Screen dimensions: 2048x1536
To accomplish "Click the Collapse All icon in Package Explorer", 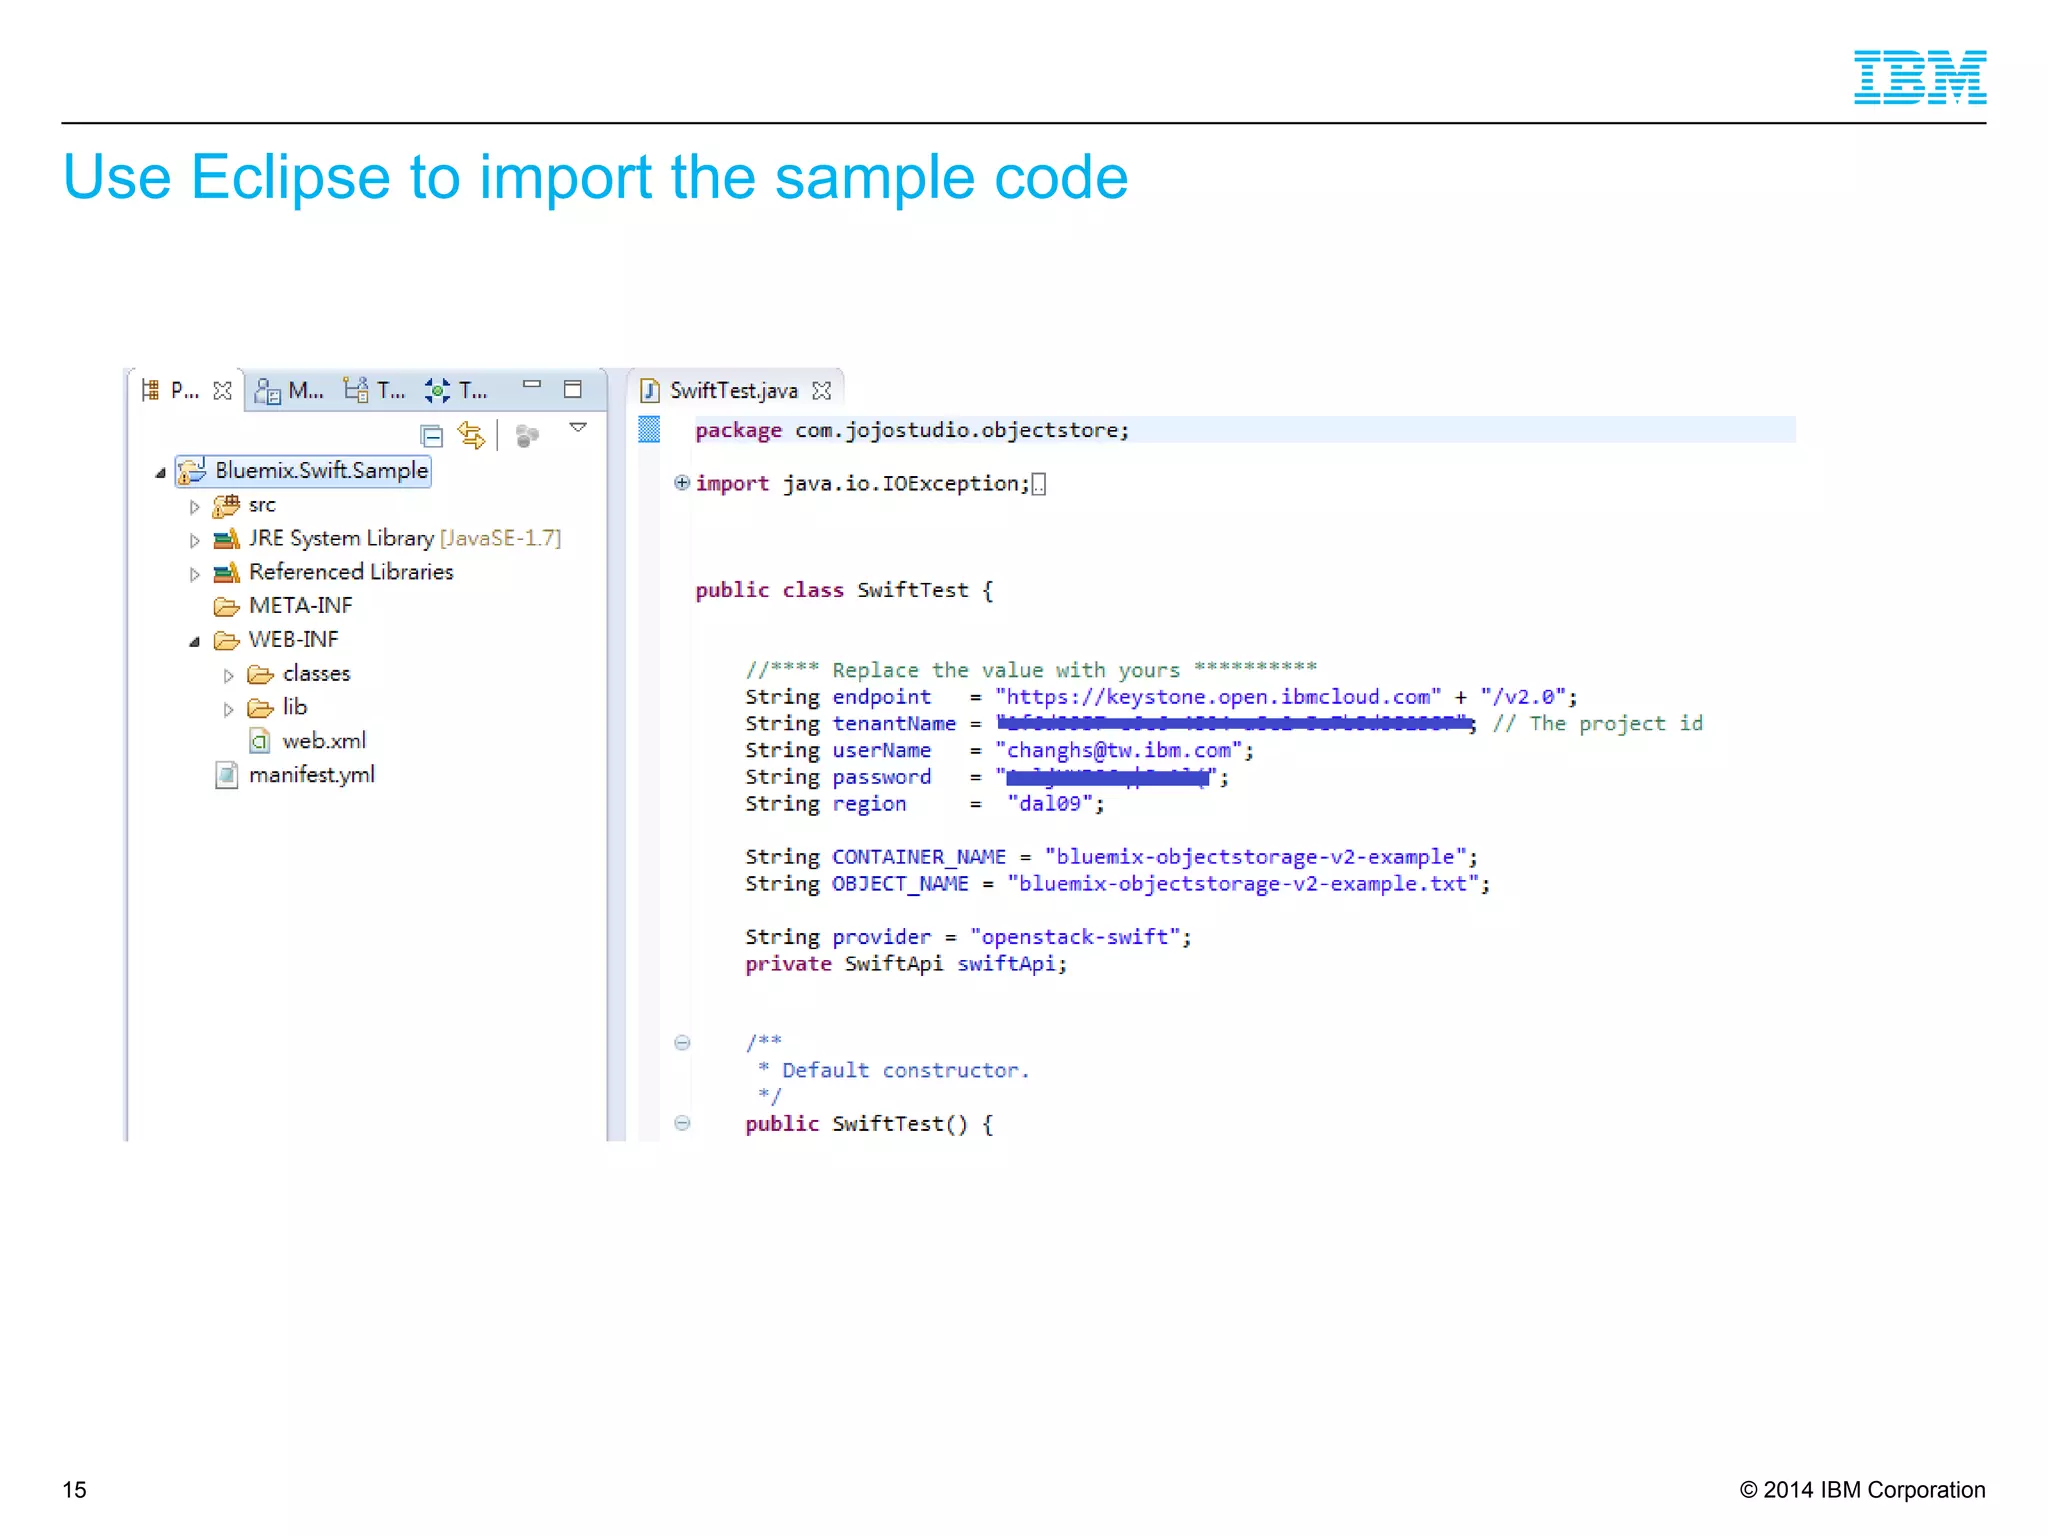I will tap(432, 436).
